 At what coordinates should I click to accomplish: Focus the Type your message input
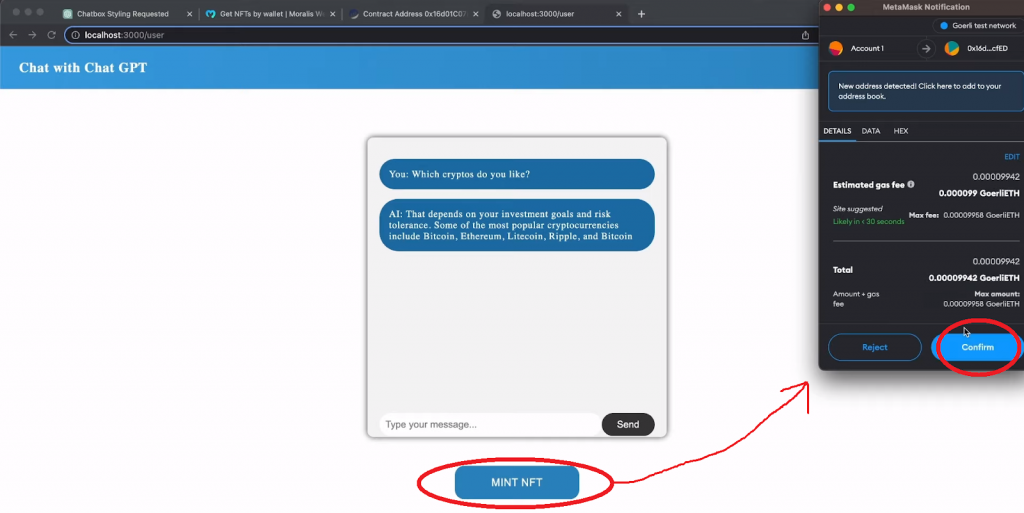[489, 425]
